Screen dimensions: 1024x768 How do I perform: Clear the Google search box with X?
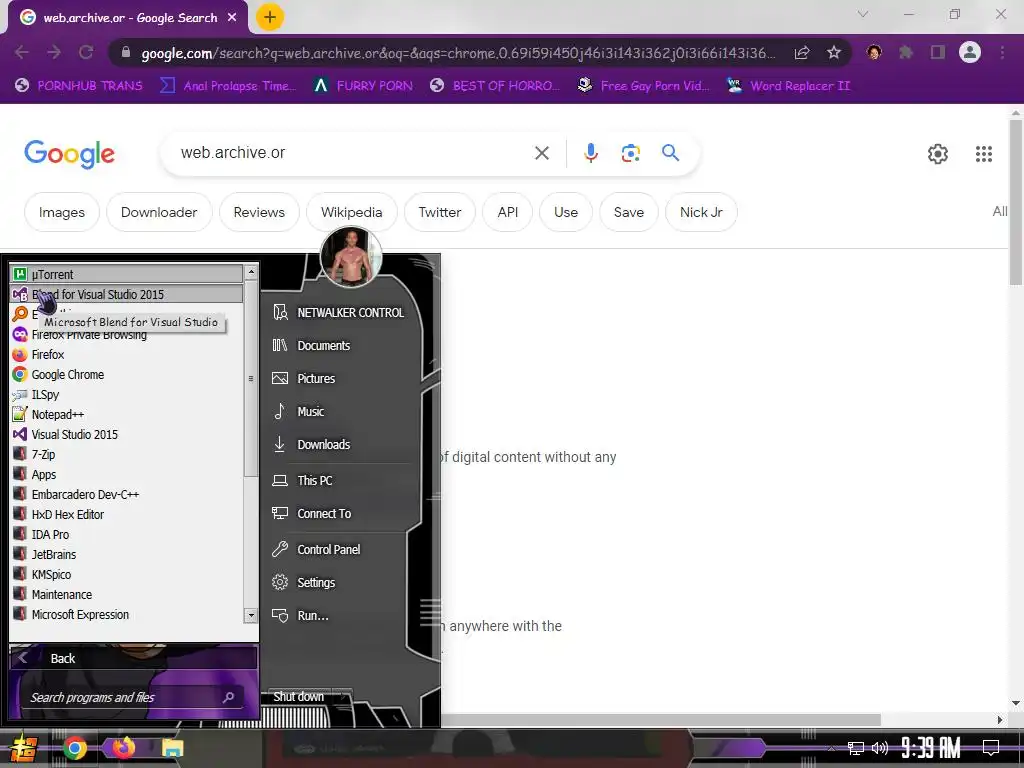[x=541, y=153]
